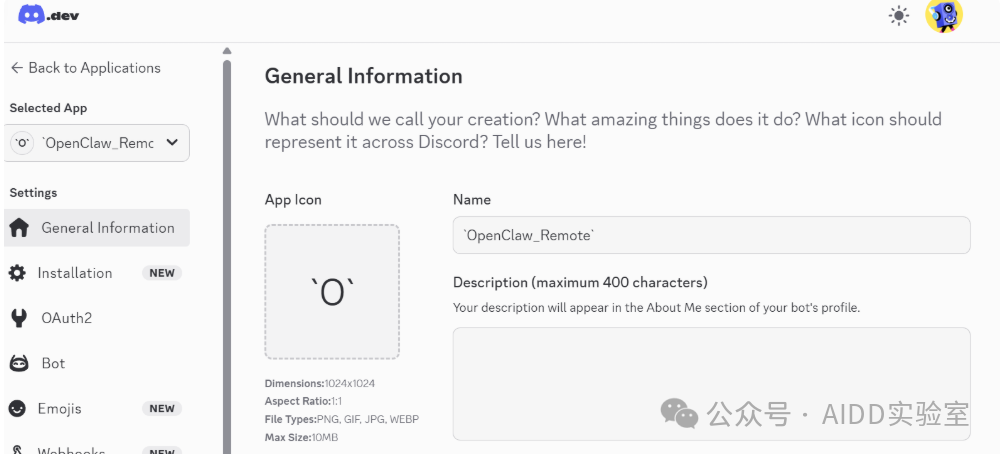The height and width of the screenshot is (454, 1001).
Task: Click the NEW badge next to Installation
Action: tap(162, 273)
